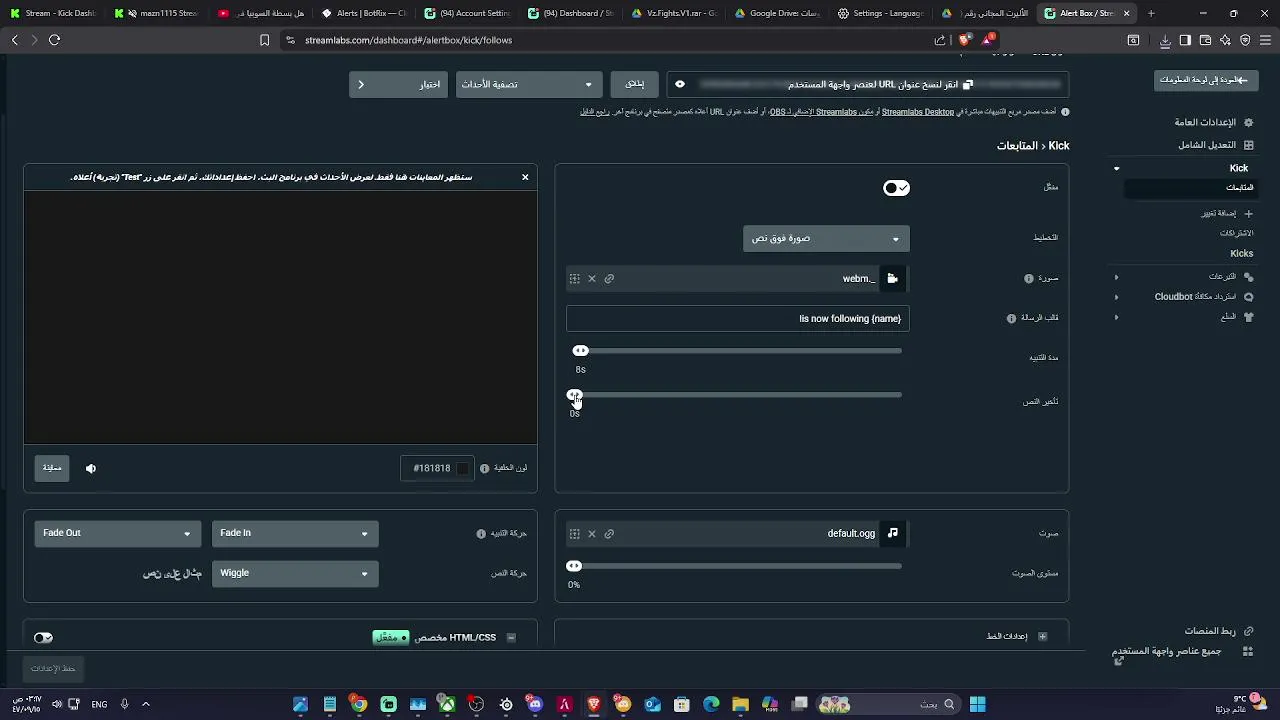Expand Cloudbot redemption sidebar section arrow
1280x720 pixels.
tap(1116, 297)
